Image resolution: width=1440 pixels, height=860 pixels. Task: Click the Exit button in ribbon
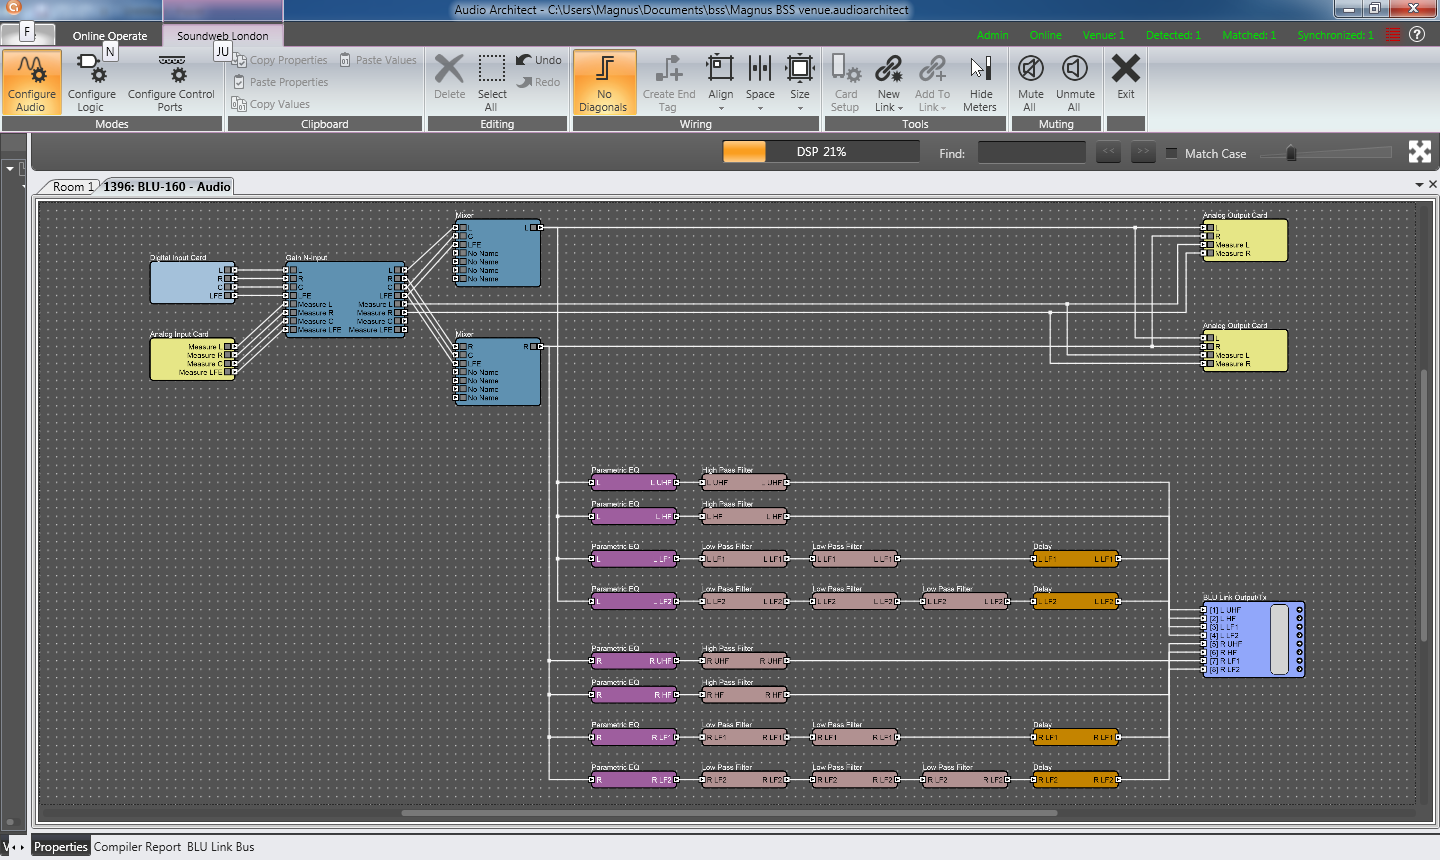tap(1126, 77)
